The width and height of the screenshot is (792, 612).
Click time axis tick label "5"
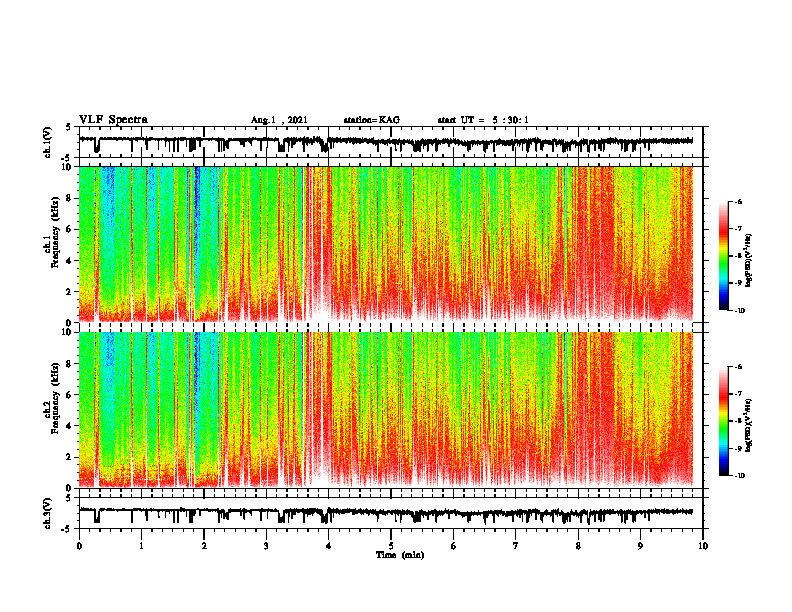click(391, 546)
